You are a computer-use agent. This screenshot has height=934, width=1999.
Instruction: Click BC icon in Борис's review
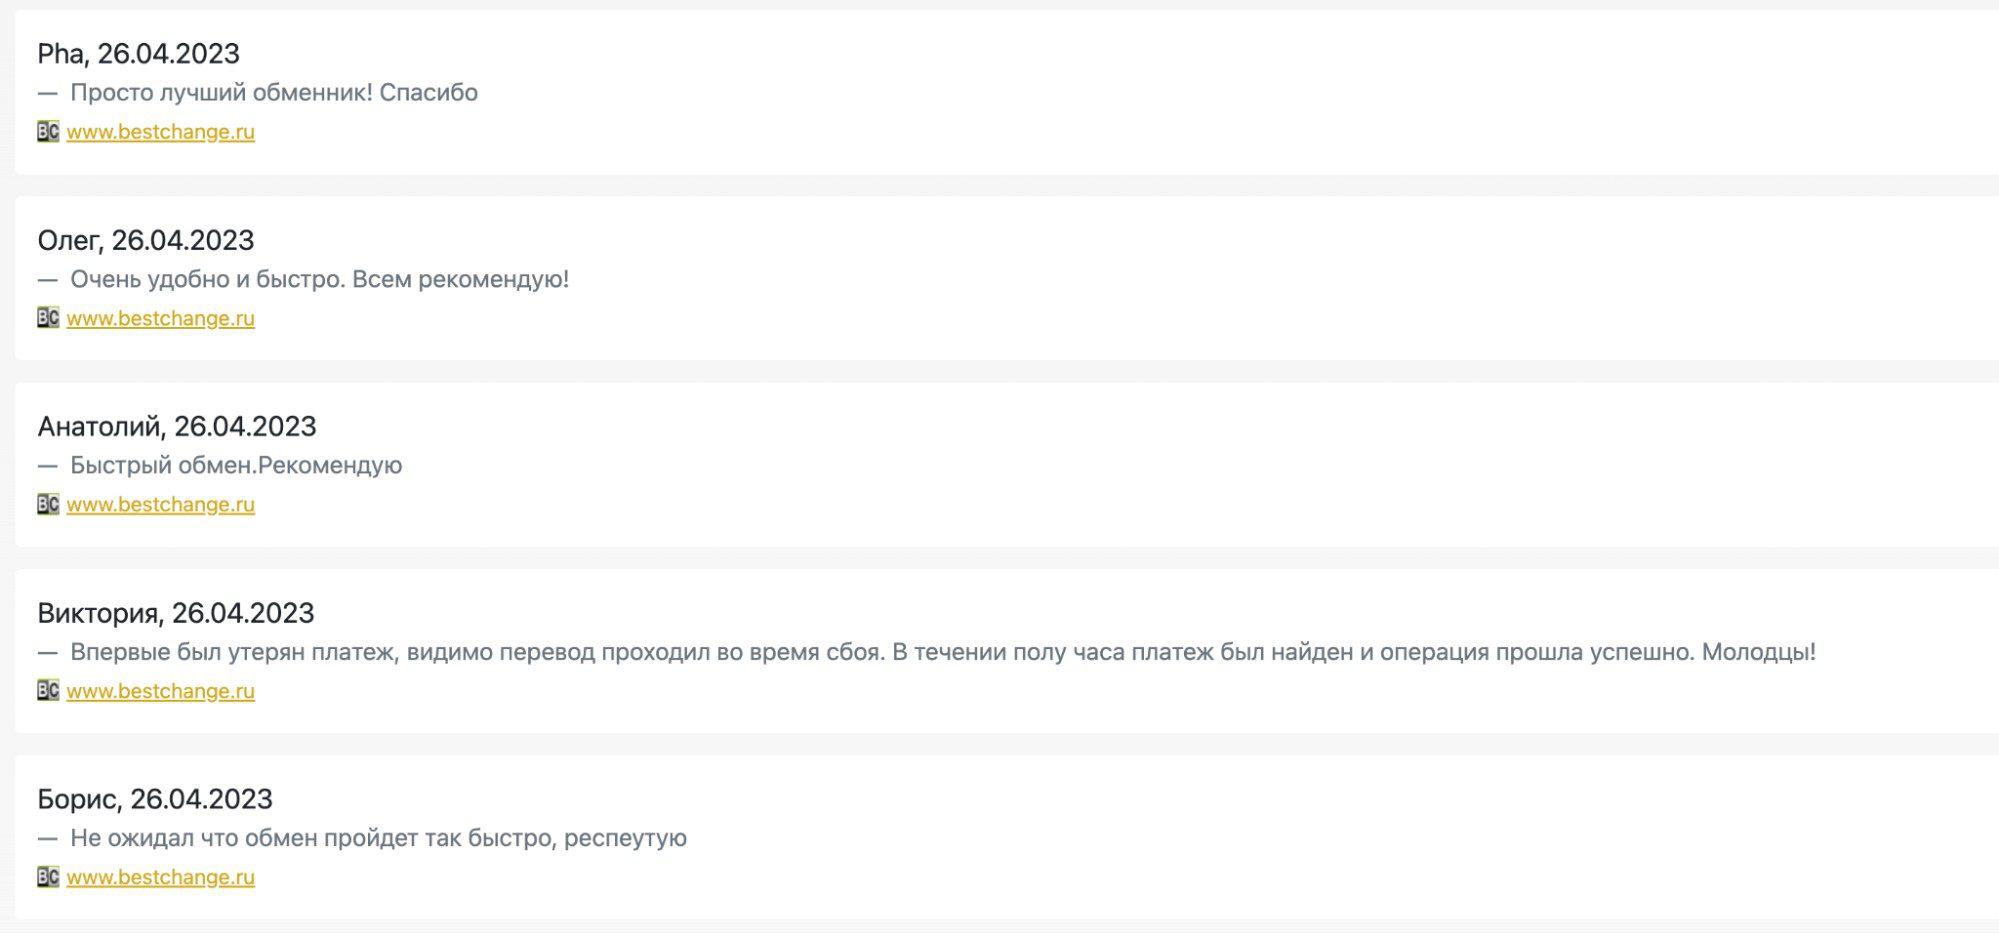[x=48, y=877]
